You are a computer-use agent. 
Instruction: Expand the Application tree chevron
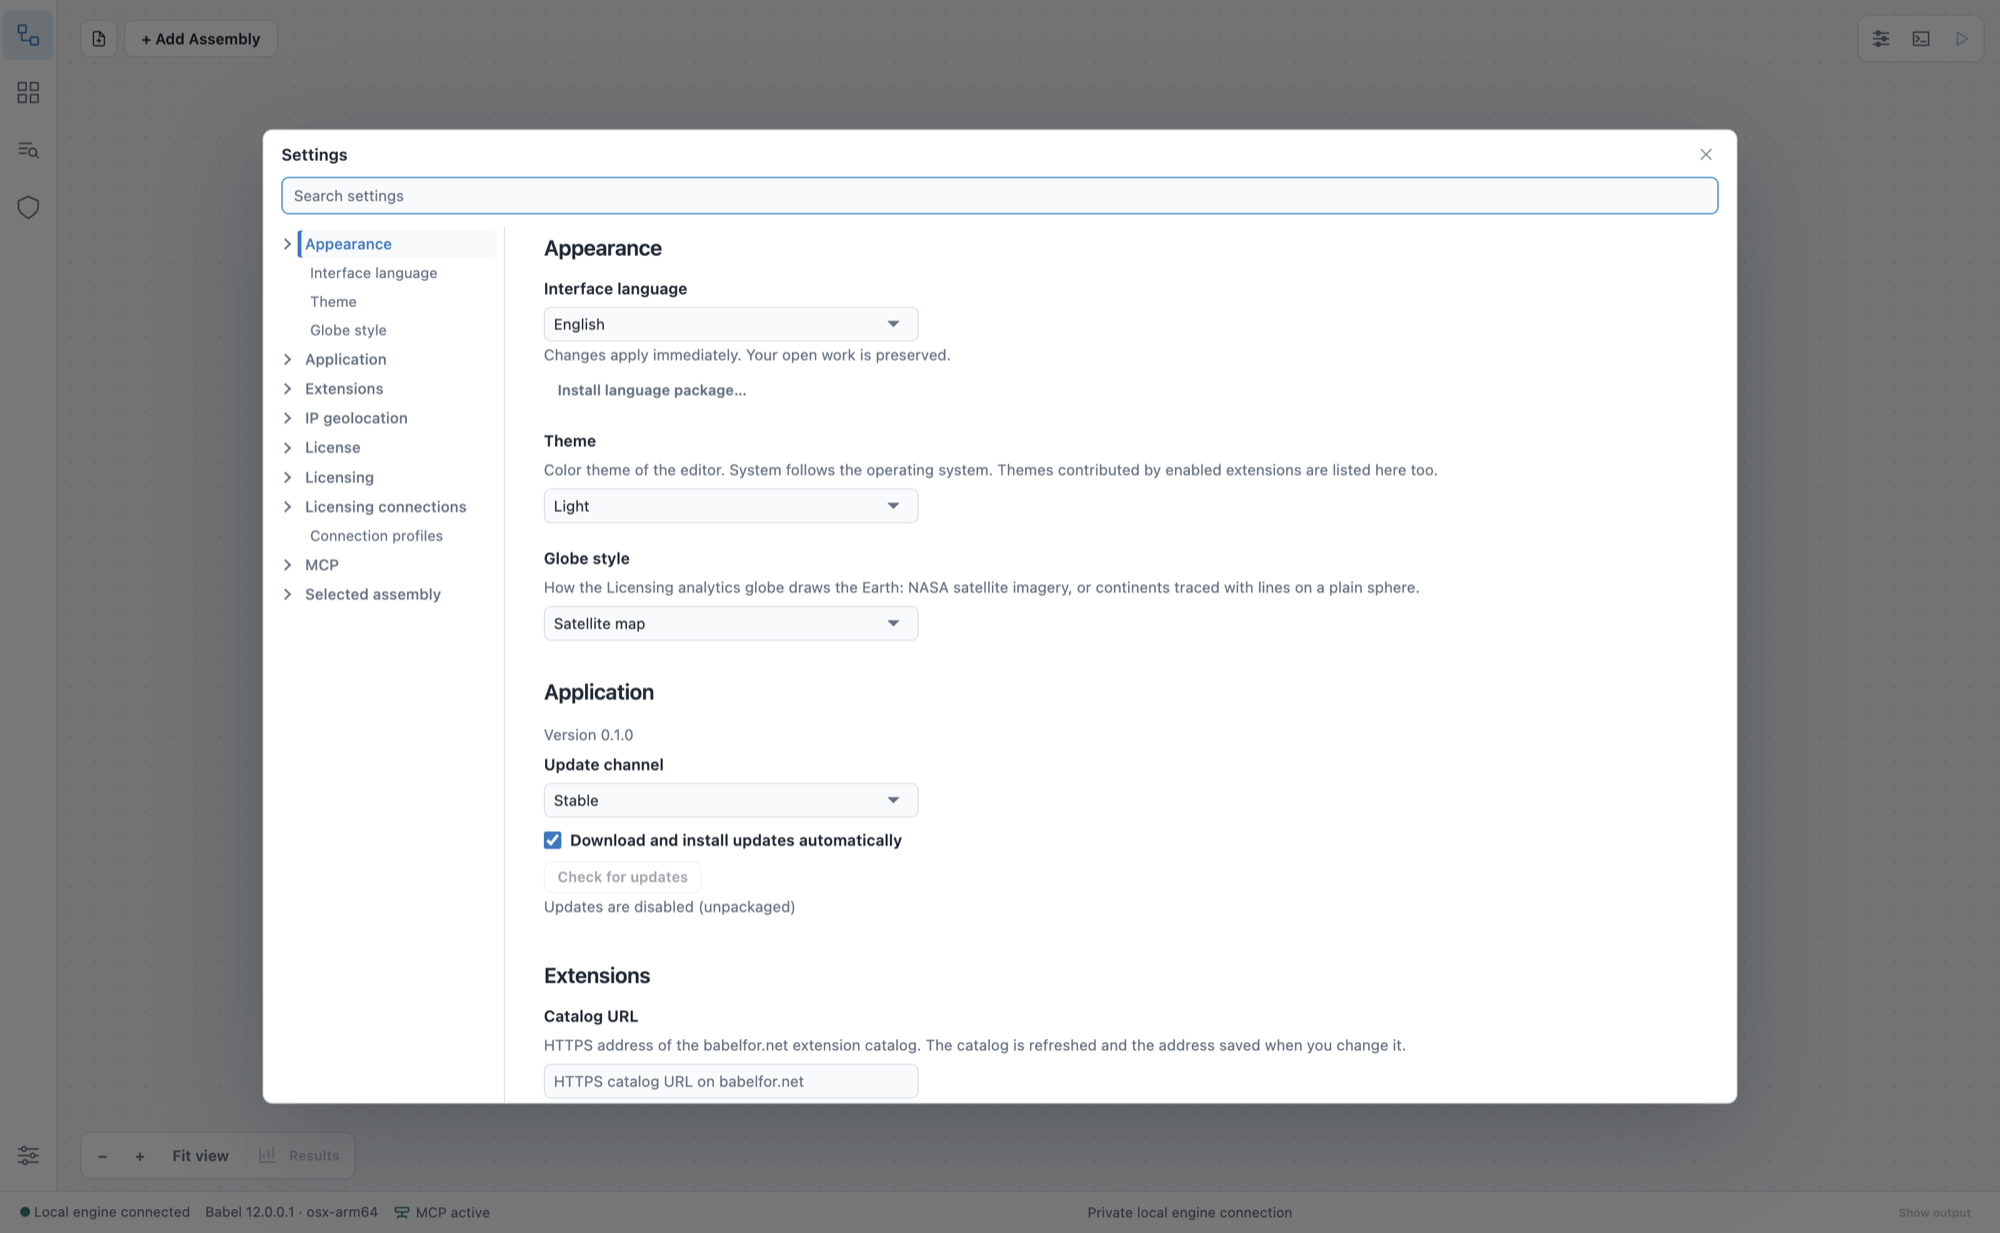(x=287, y=359)
